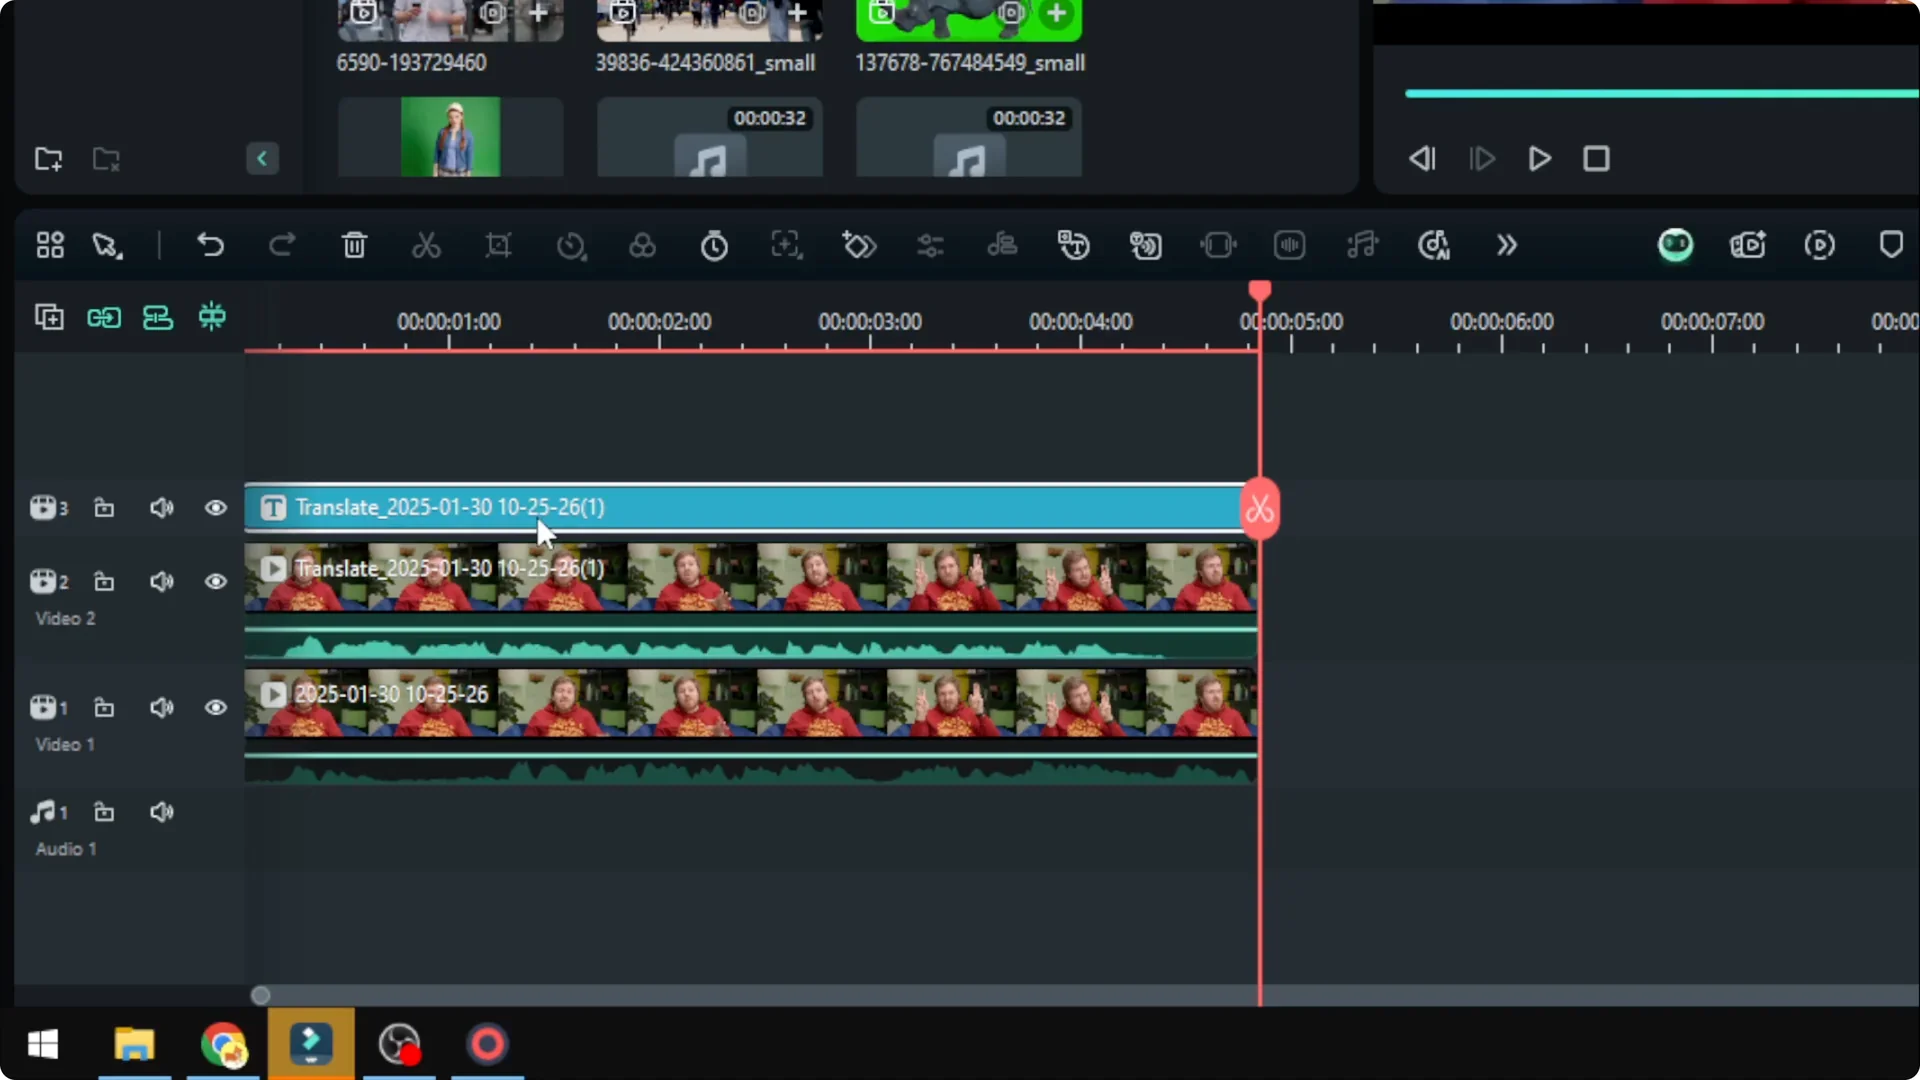The image size is (1920, 1080).
Task: Select the music/audio tool icon
Action: point(1363,245)
